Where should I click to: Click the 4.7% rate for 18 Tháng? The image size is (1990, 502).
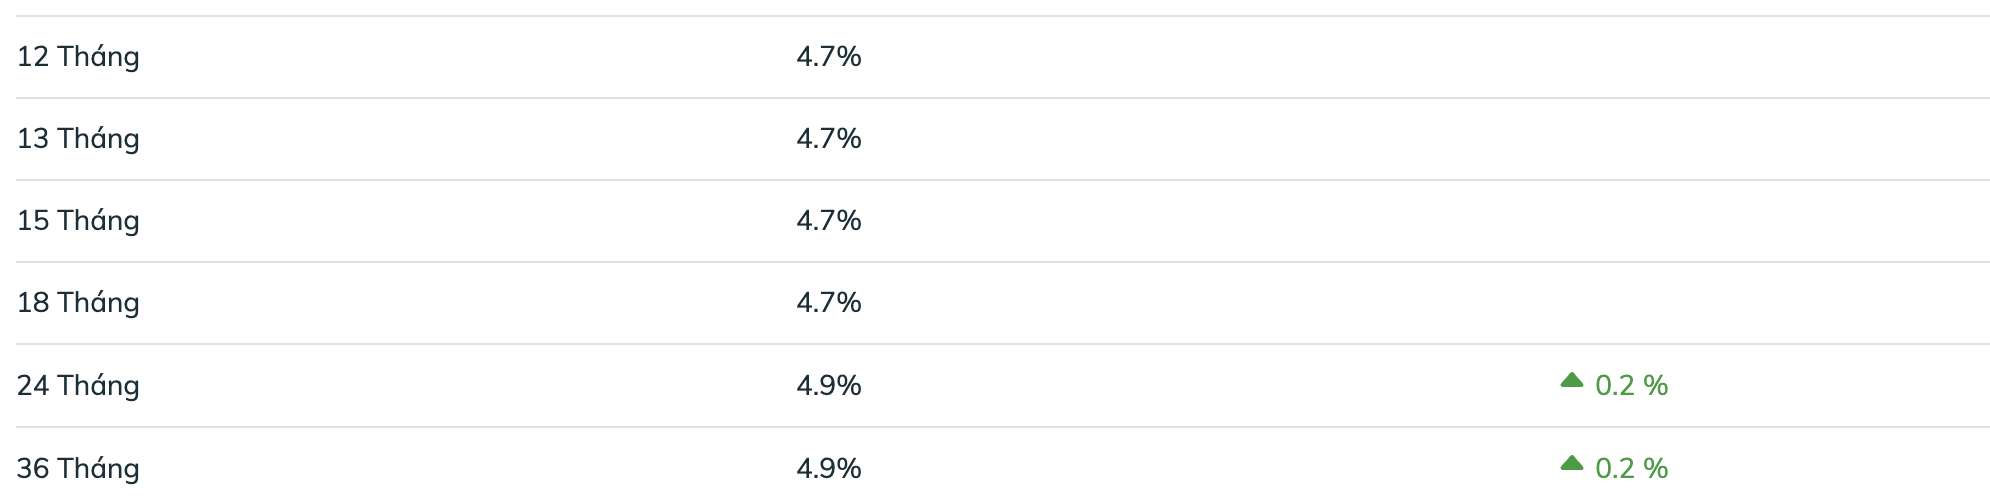tap(829, 303)
